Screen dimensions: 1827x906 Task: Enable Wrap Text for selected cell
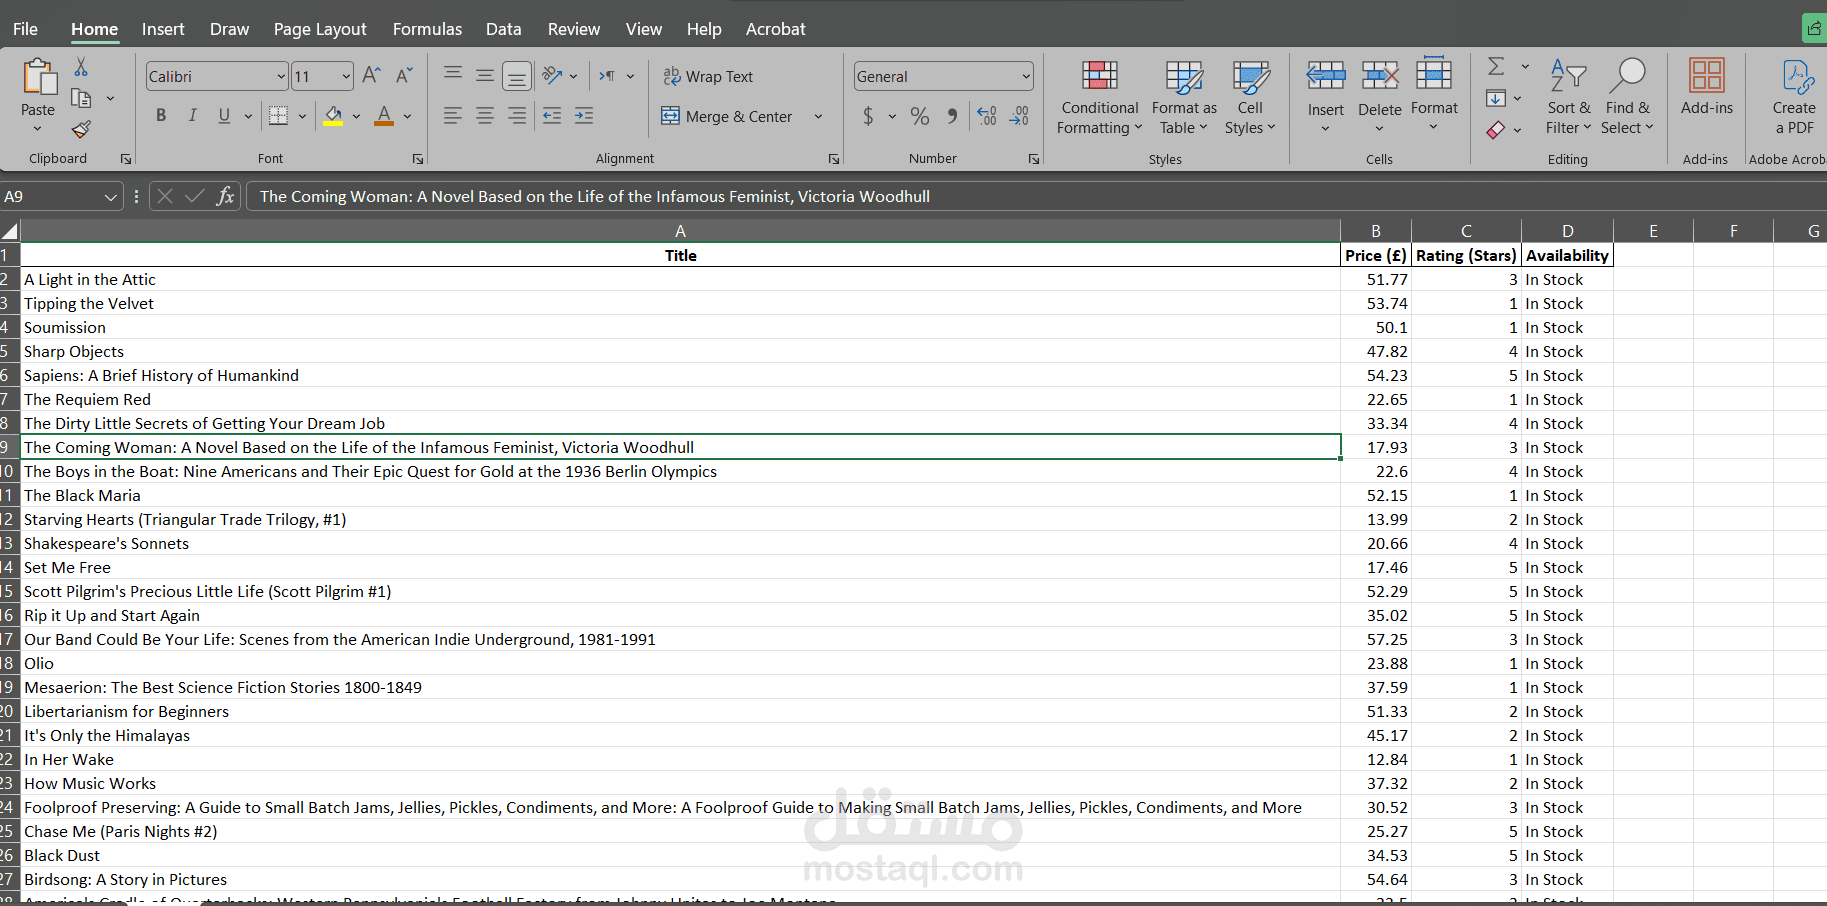[x=708, y=76]
